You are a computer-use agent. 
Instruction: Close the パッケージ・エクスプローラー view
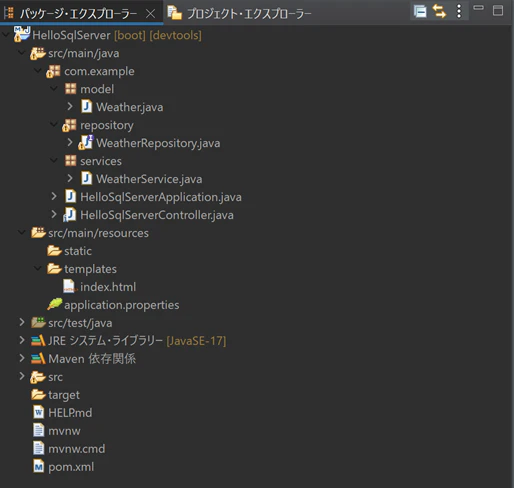[x=151, y=14]
